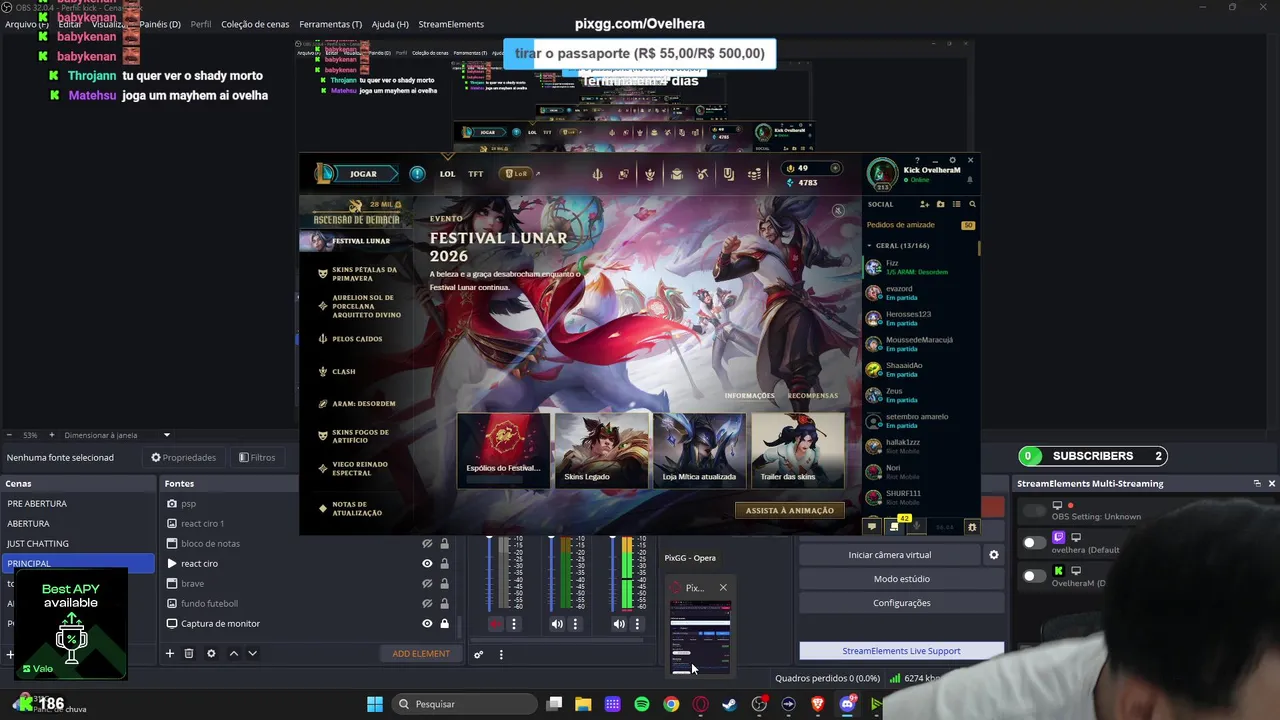
Task: Open Brave browser from the taskbar
Action: click(x=817, y=704)
